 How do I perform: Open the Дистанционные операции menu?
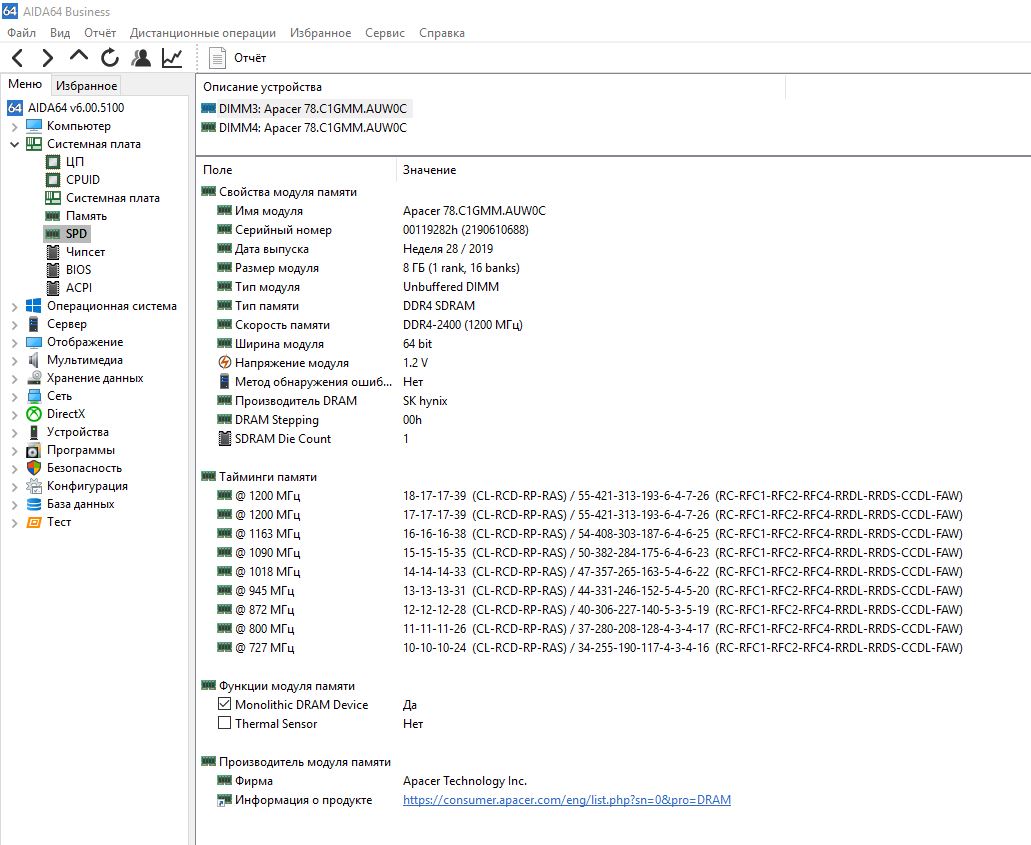[203, 33]
